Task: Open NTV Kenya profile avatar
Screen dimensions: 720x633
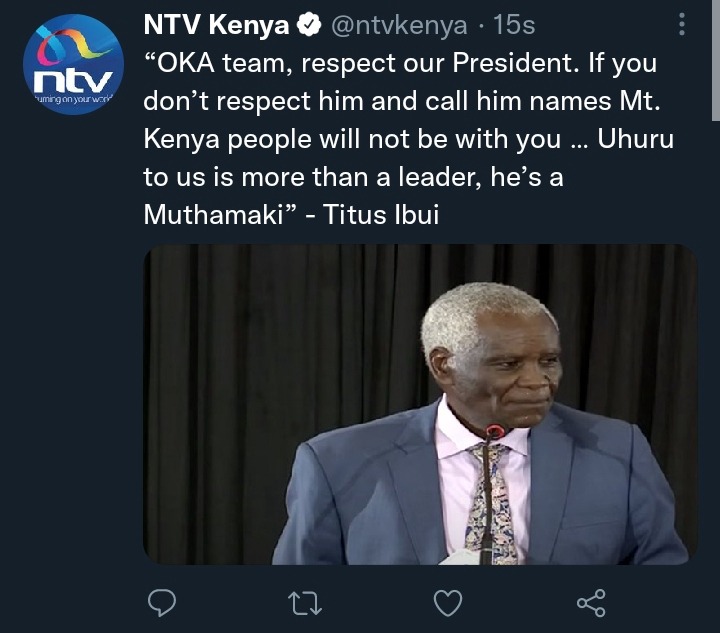Action: click(x=73, y=64)
